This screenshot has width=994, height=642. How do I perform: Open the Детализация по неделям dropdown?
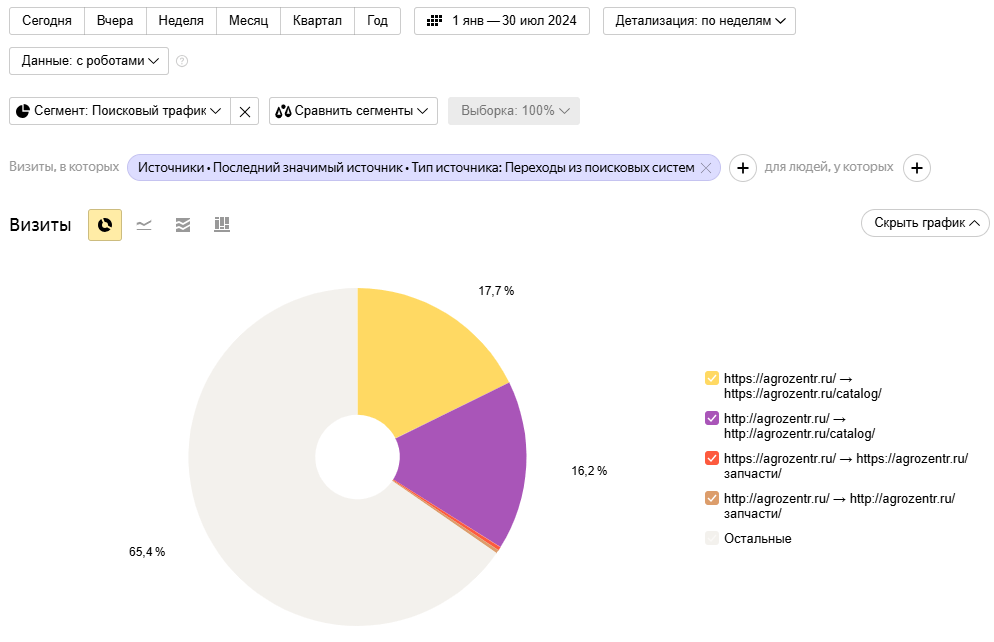(699, 21)
